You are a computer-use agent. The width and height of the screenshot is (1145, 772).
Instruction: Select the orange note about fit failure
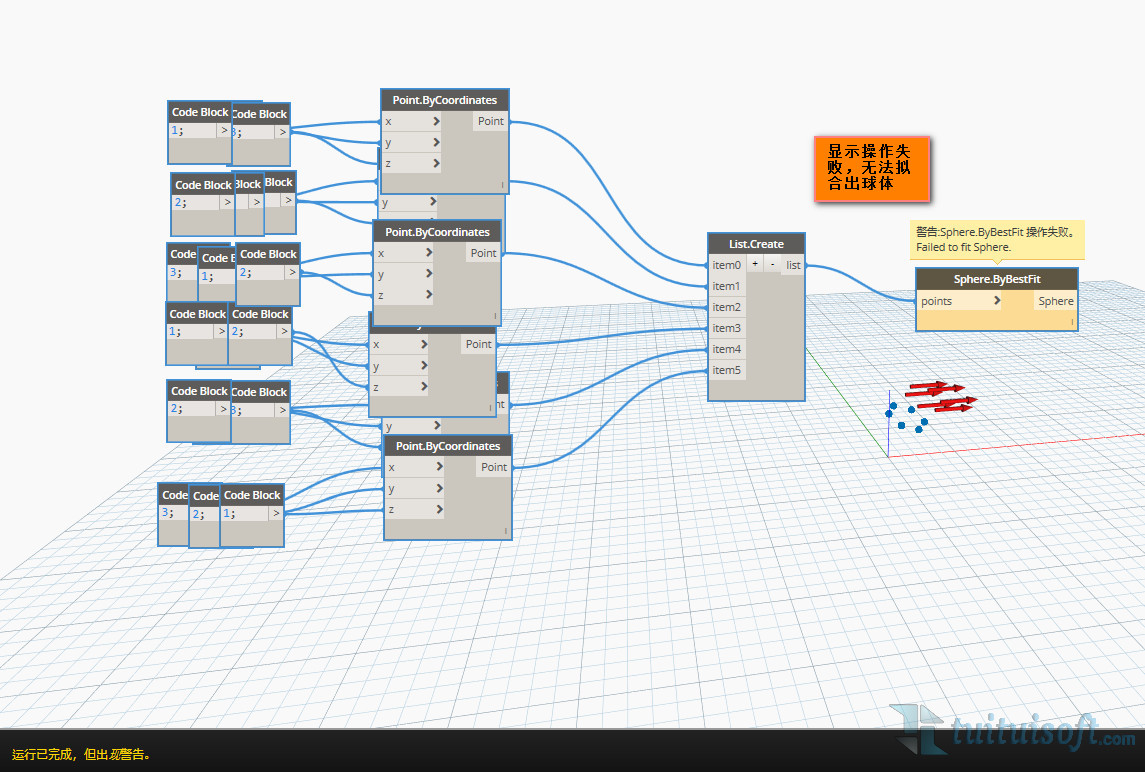(871, 168)
